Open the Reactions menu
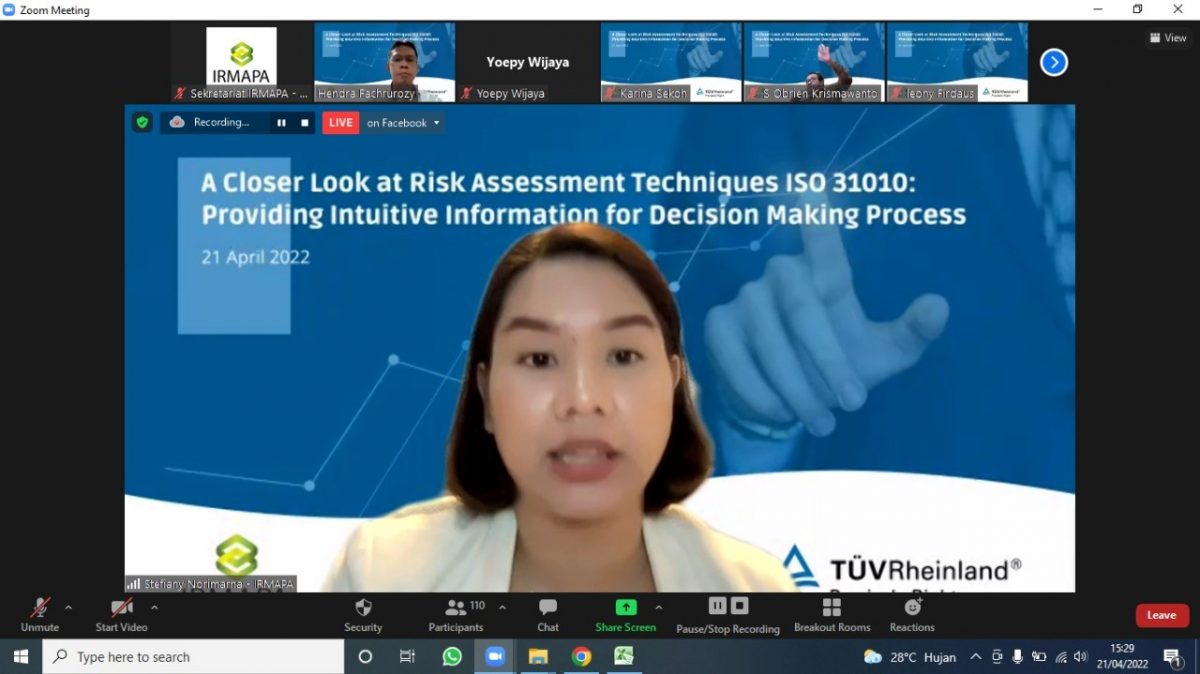The height and width of the screenshot is (674, 1200). (x=912, y=608)
